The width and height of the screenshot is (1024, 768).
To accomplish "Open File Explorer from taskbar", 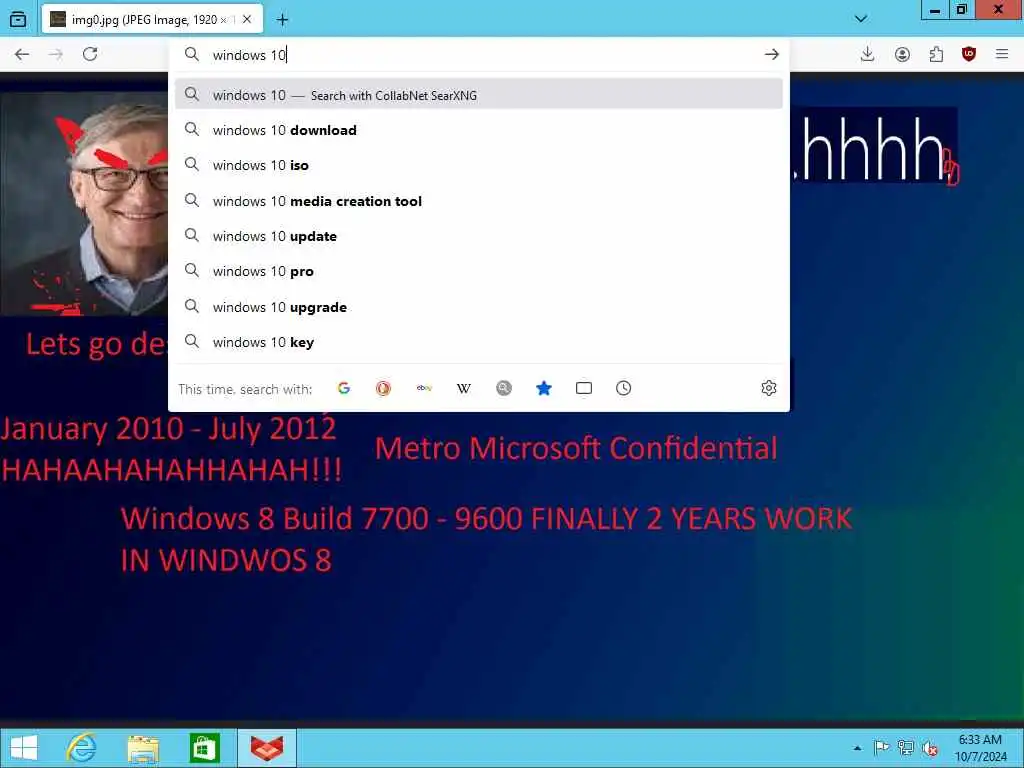I will (143, 748).
